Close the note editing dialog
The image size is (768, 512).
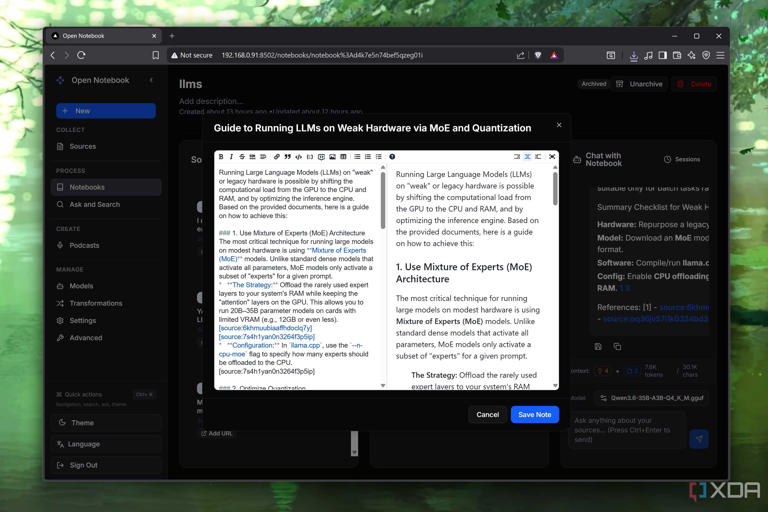(x=559, y=125)
